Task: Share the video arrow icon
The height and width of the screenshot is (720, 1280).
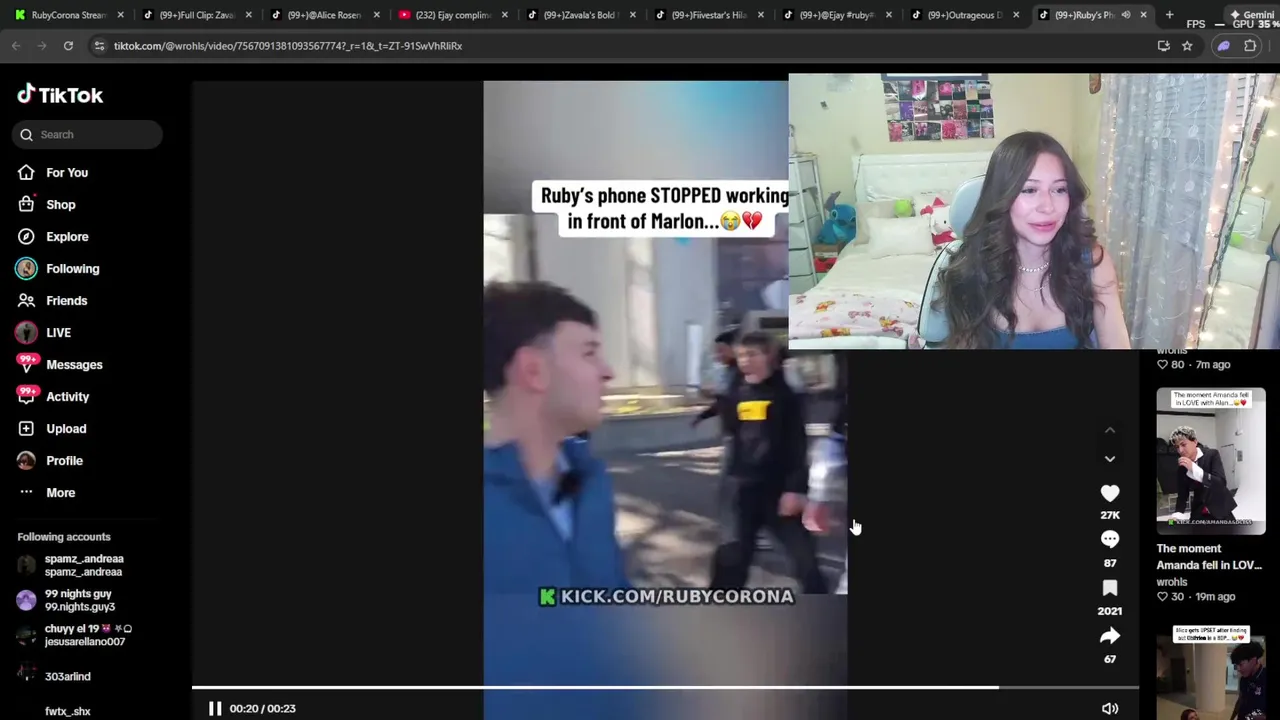Action: [1110, 636]
